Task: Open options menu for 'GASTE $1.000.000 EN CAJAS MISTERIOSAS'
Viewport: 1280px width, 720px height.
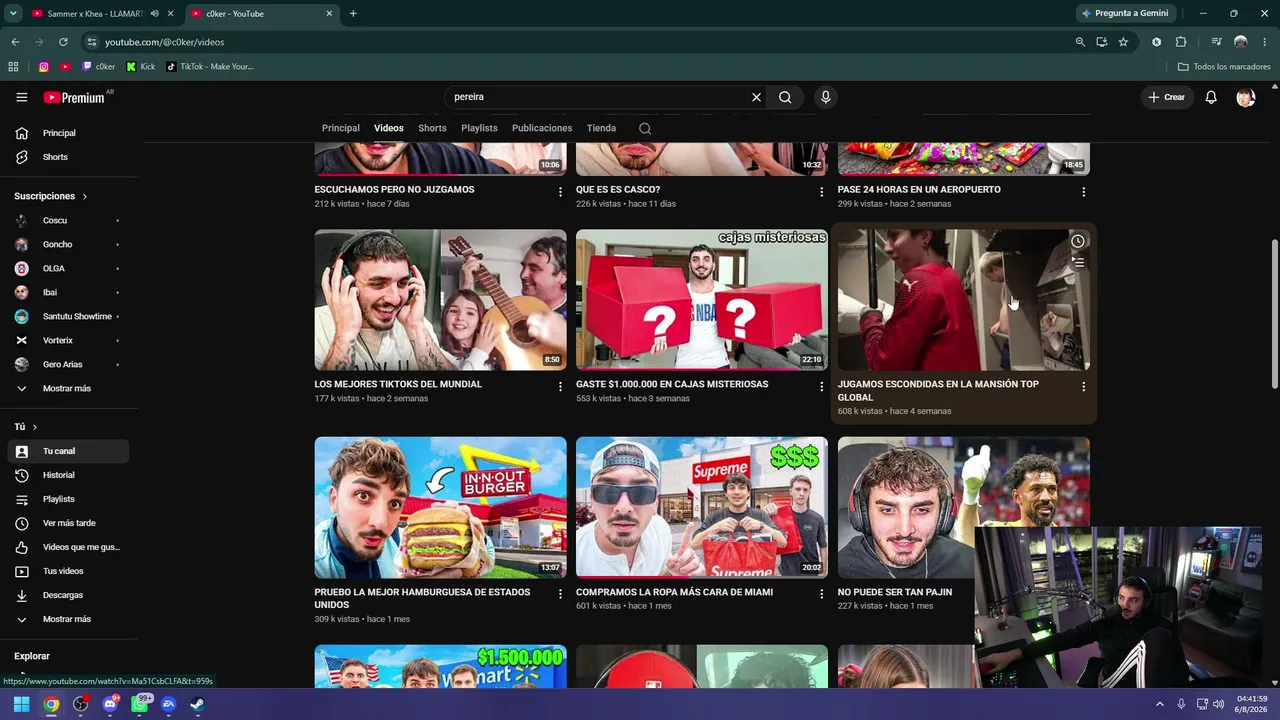Action: 822,386
